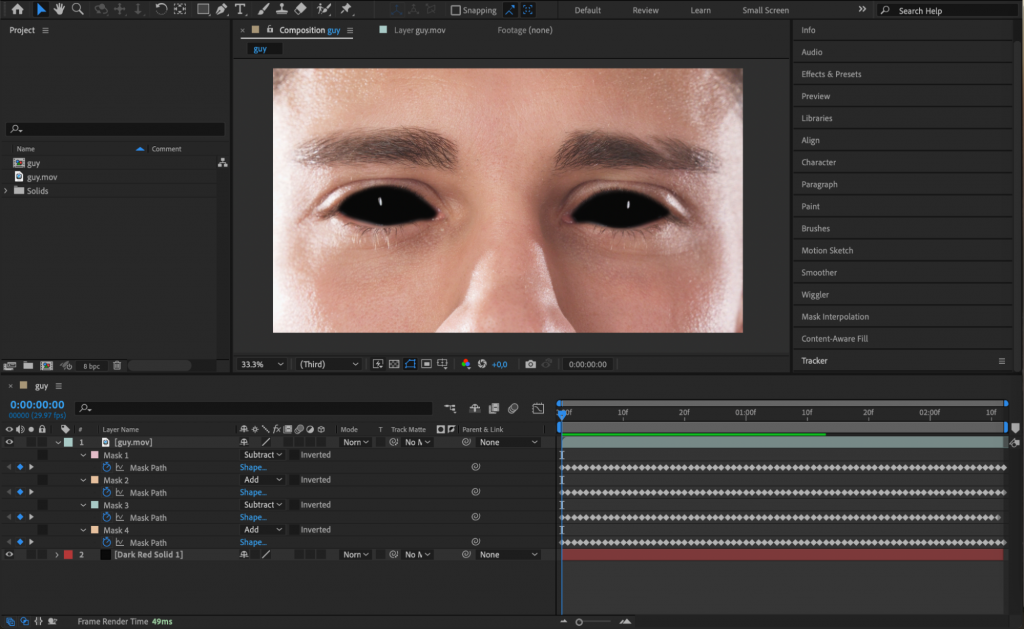Image resolution: width=1024 pixels, height=629 pixels.
Task: Select the Clone Stamp tool
Action: (282, 9)
